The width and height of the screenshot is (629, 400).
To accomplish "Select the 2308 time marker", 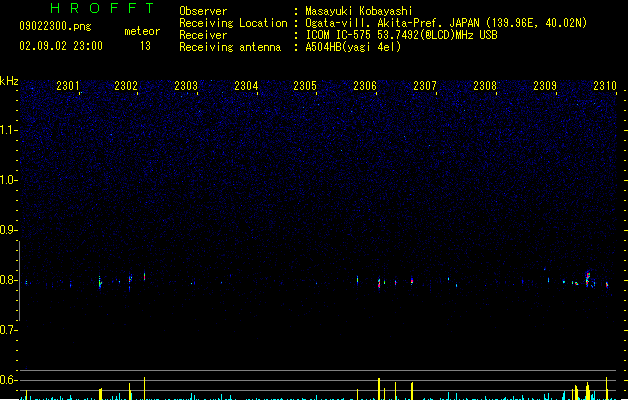I will point(485,86).
